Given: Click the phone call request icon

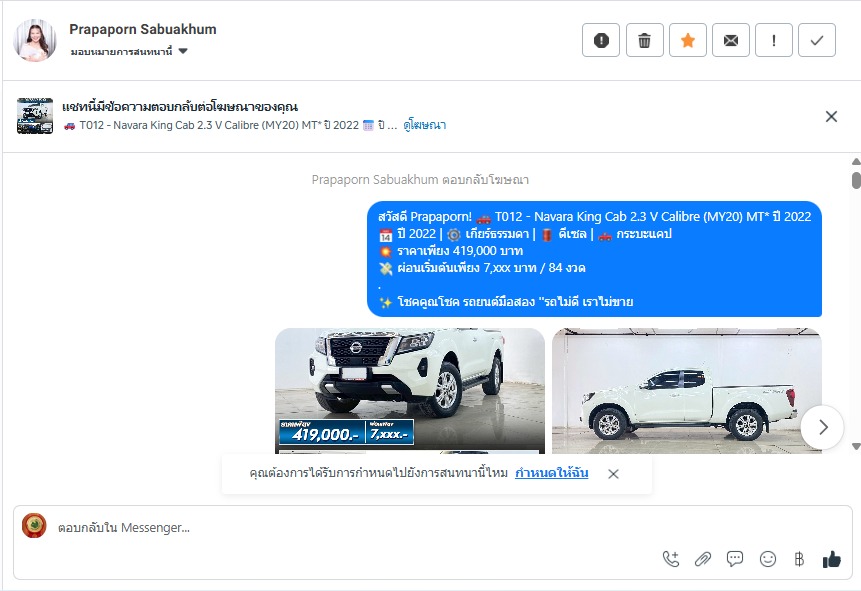Looking at the screenshot, I should [670, 559].
